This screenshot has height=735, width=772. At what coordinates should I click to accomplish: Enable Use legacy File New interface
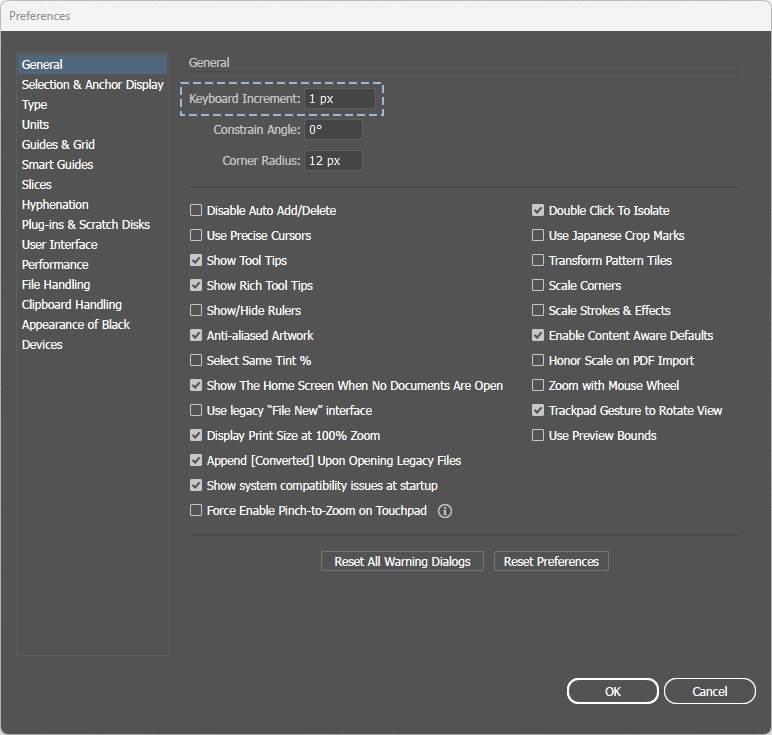coord(196,411)
